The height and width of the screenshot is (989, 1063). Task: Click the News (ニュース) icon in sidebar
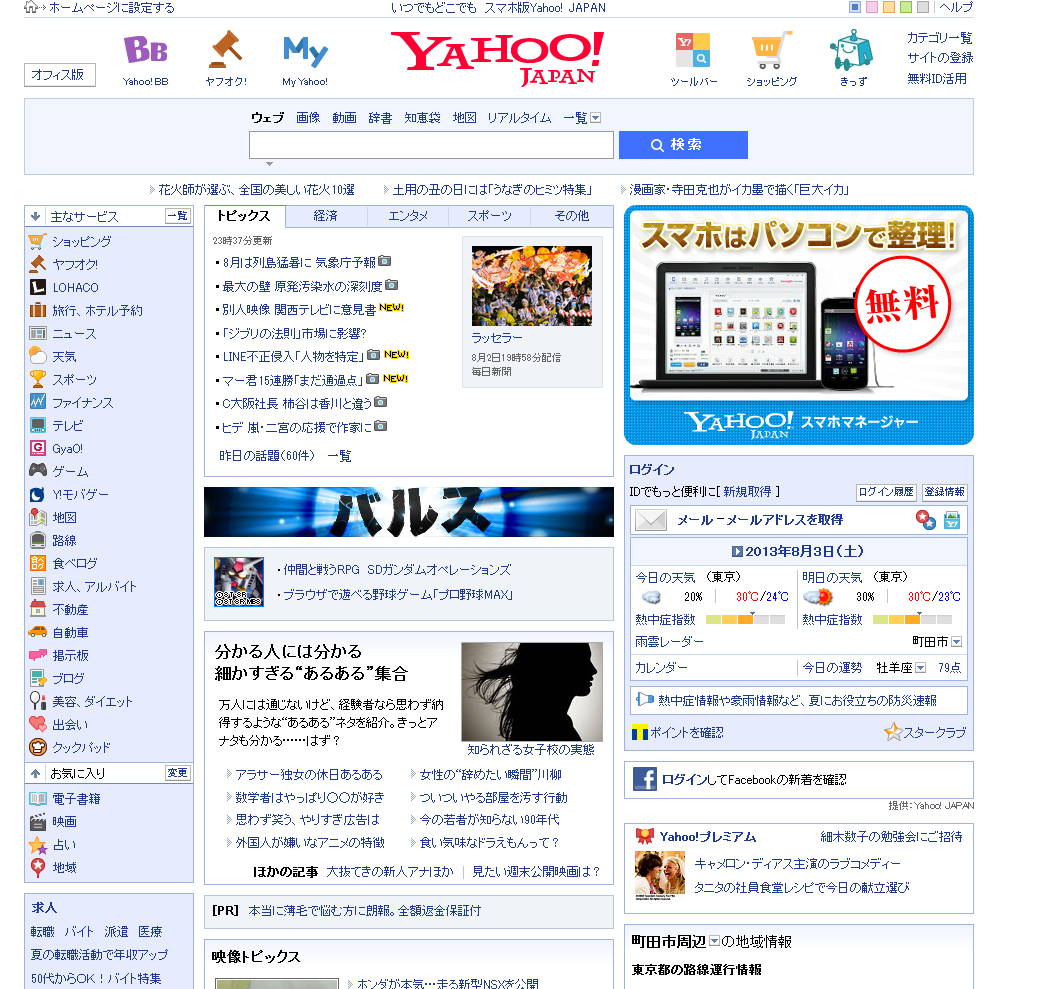[x=38, y=334]
